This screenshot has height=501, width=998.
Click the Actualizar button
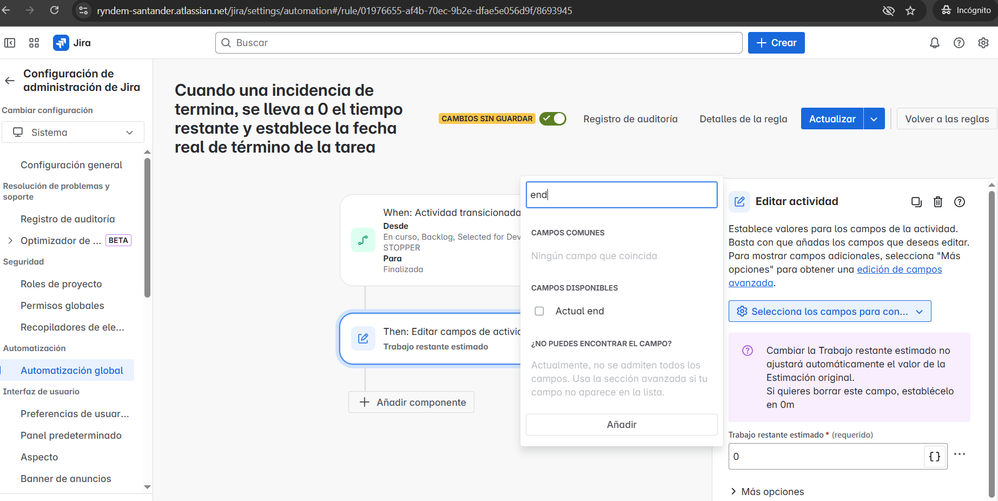[x=832, y=118]
